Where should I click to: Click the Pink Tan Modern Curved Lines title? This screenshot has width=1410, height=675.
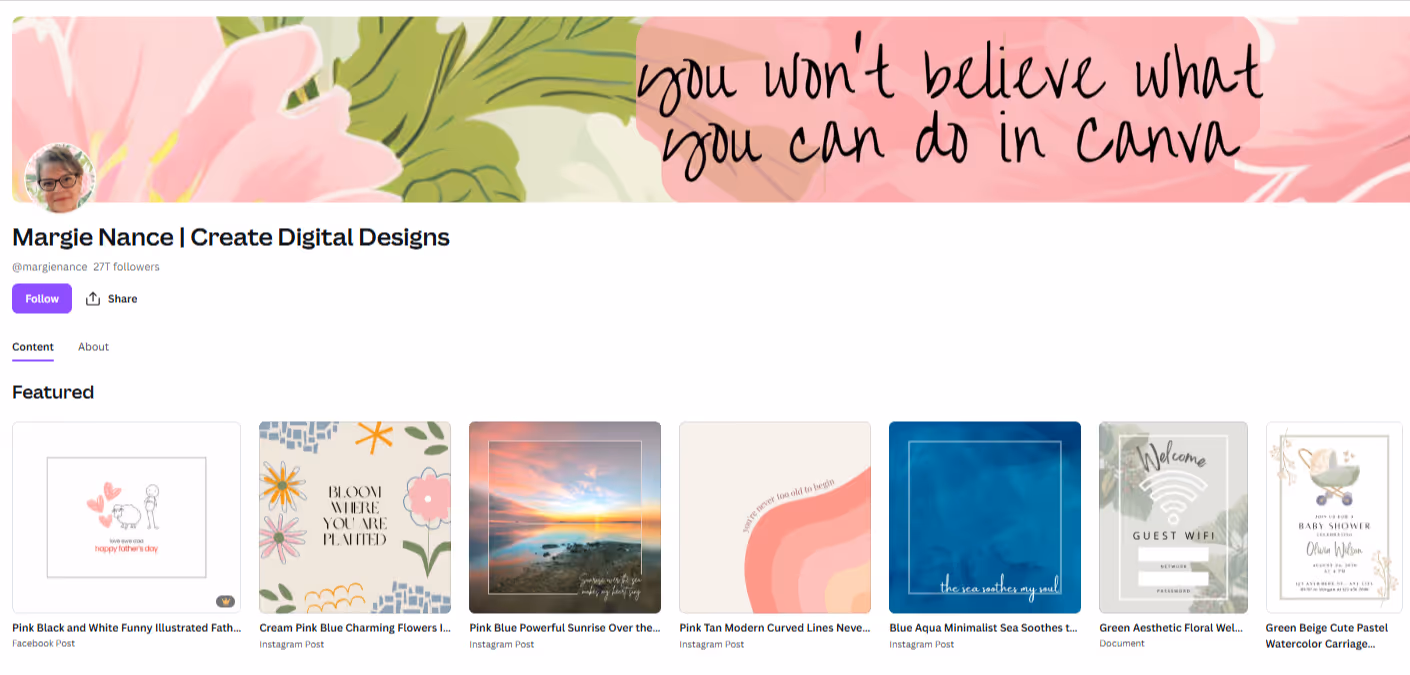(775, 628)
